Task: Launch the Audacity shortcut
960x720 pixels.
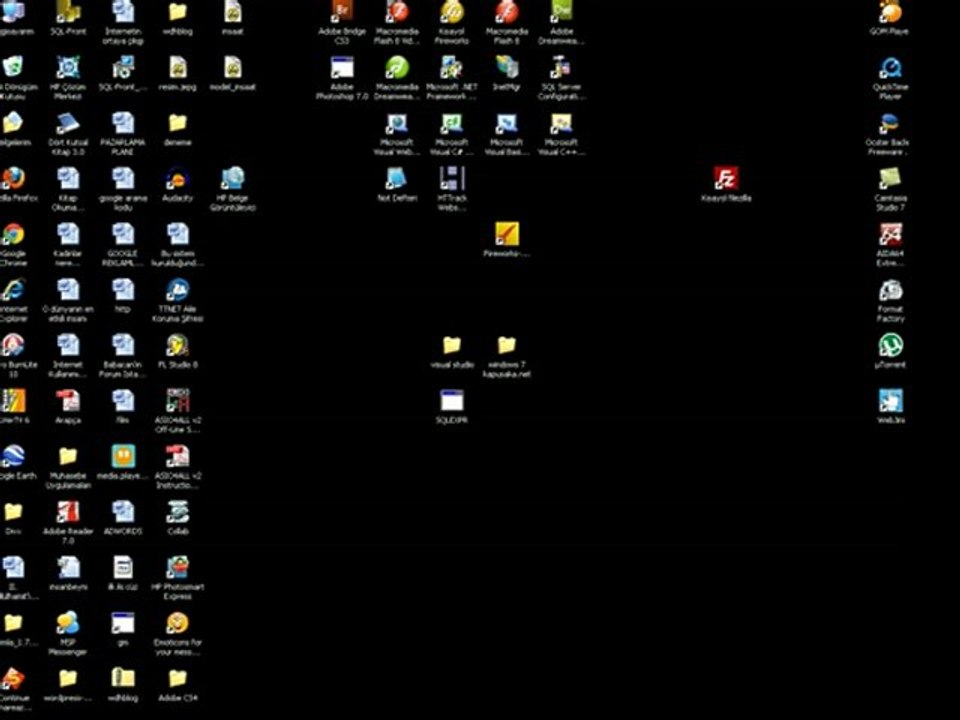Action: pyautogui.click(x=178, y=178)
